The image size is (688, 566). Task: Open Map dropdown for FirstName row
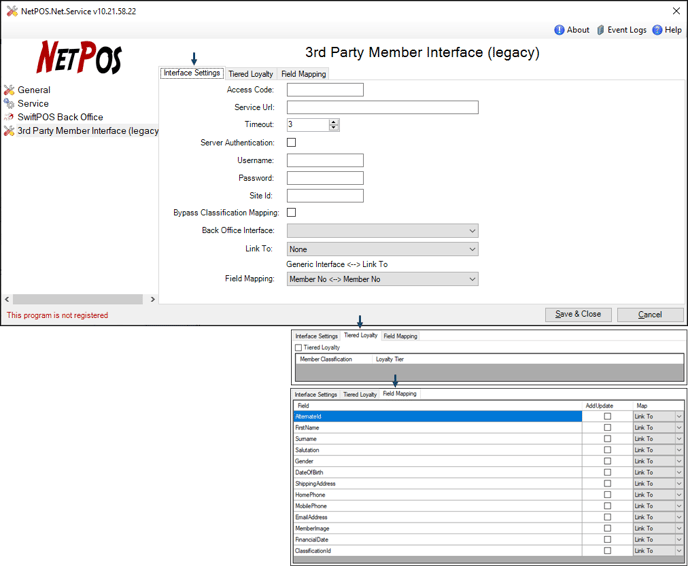click(x=658, y=427)
